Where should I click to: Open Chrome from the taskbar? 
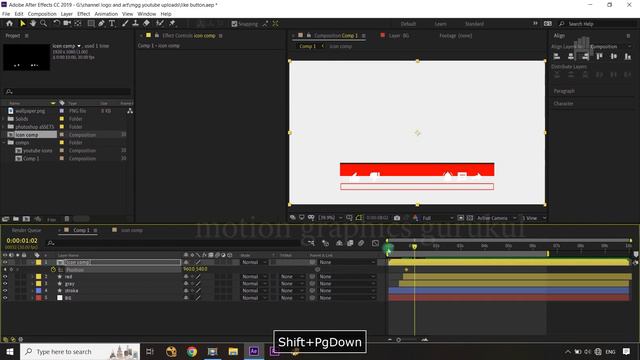[x=192, y=351]
